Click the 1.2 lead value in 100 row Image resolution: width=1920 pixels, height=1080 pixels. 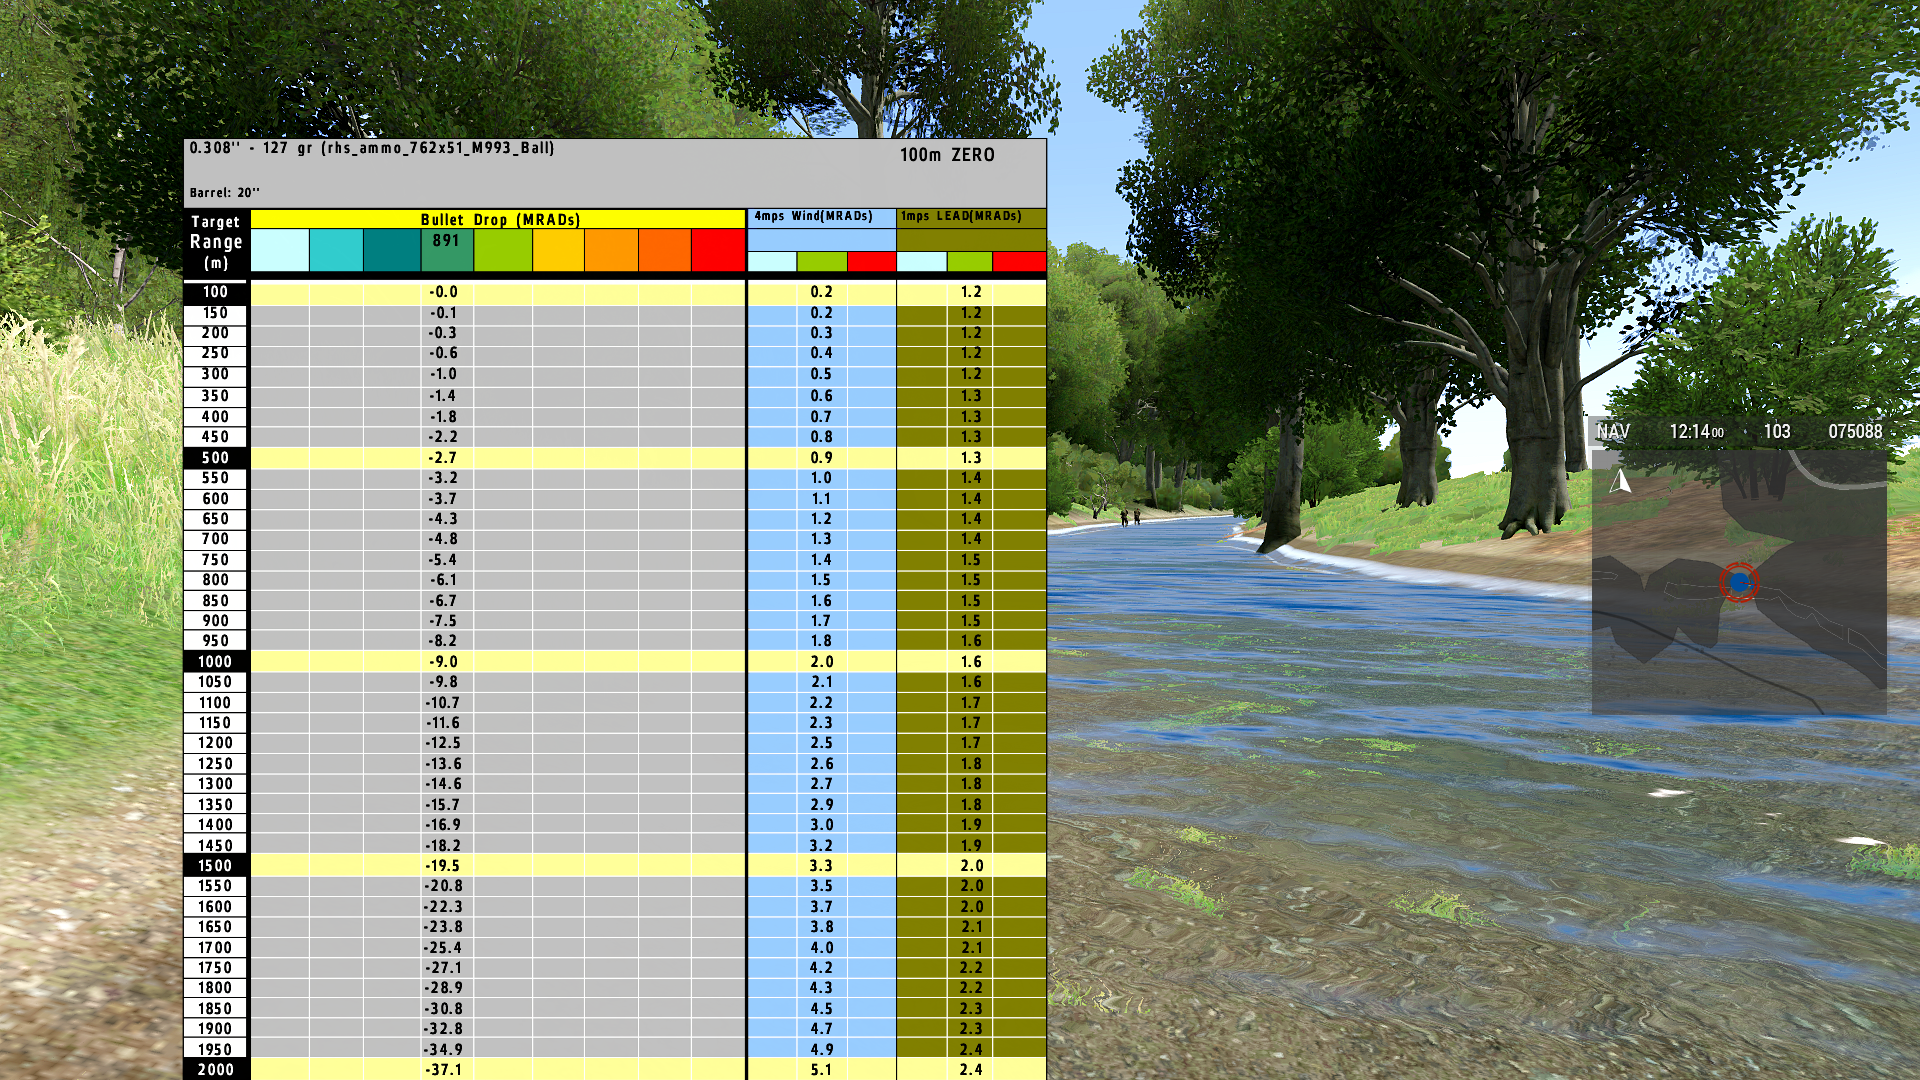point(972,292)
